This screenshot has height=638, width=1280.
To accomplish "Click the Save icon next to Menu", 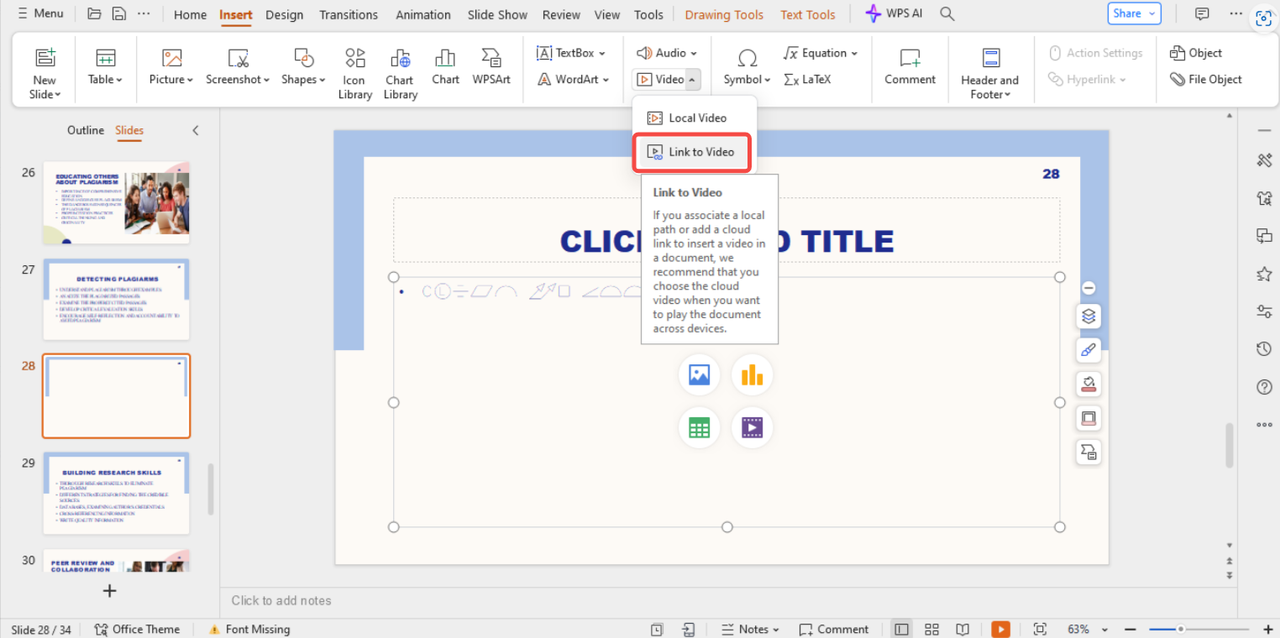I will 119,14.
